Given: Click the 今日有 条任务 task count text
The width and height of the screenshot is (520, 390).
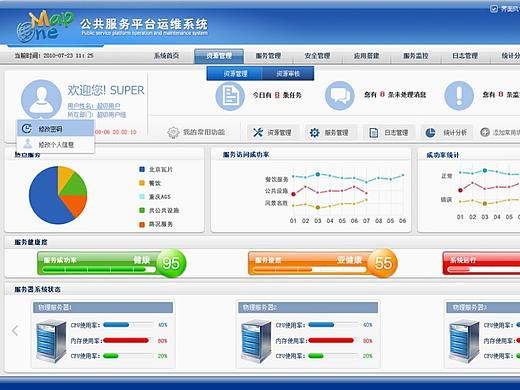Looking at the screenshot, I should click(277, 95).
